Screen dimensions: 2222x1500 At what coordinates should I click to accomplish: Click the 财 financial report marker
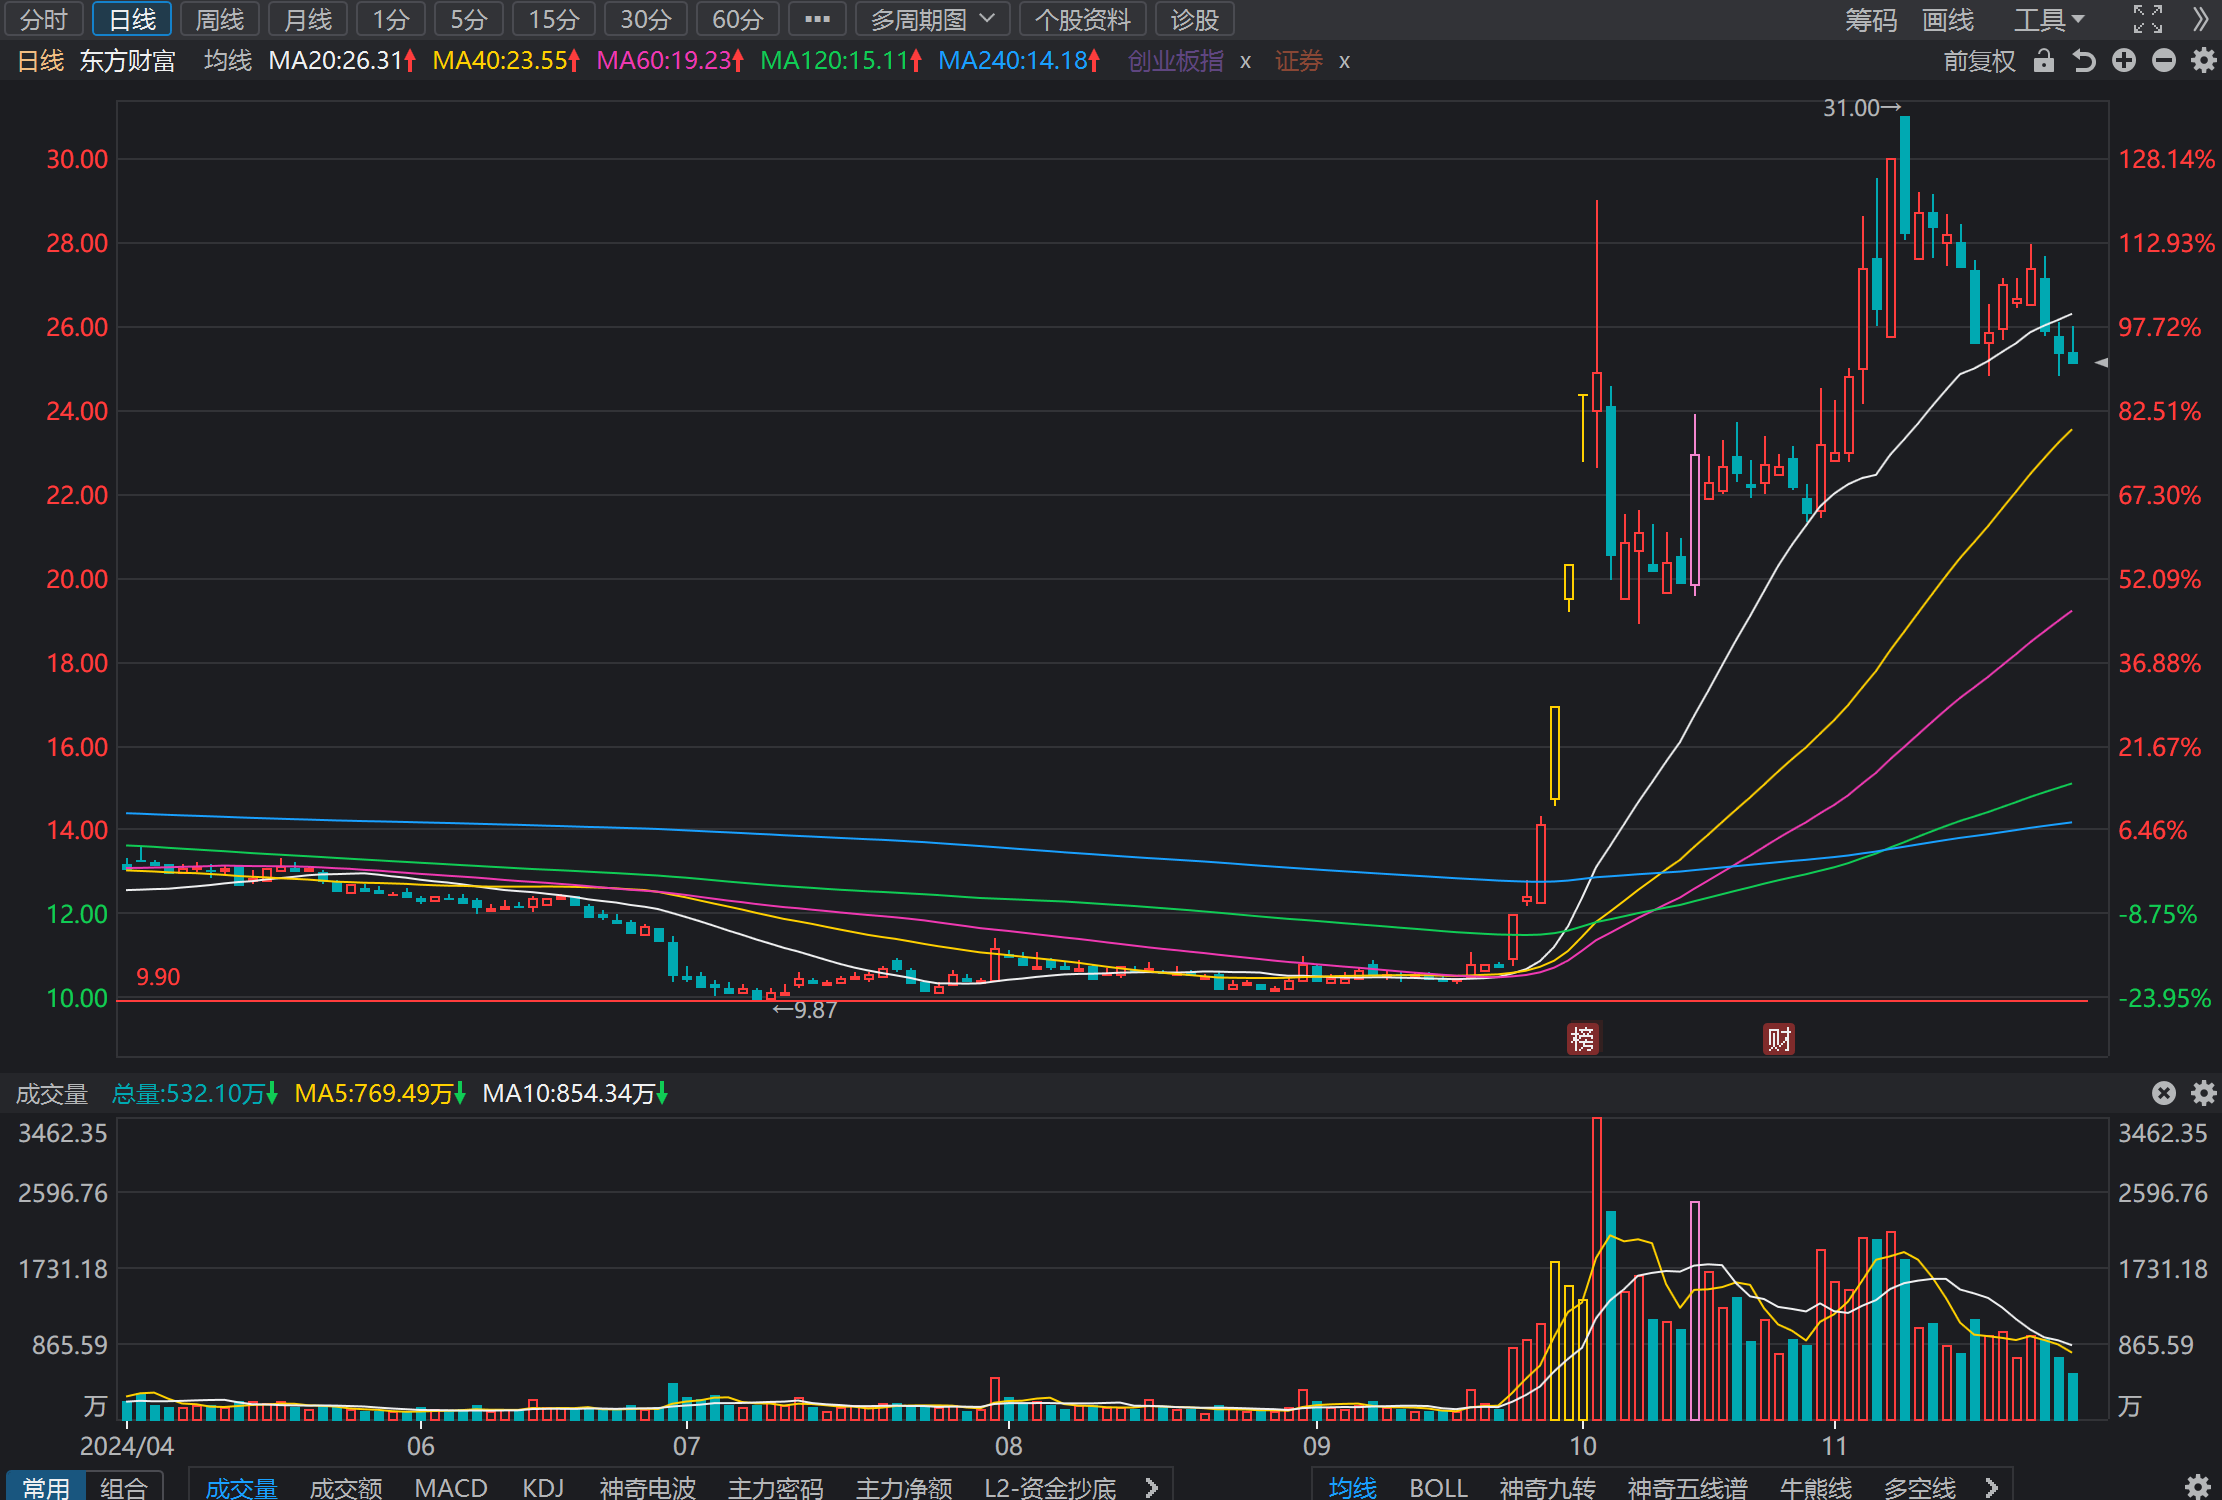(x=1778, y=1039)
